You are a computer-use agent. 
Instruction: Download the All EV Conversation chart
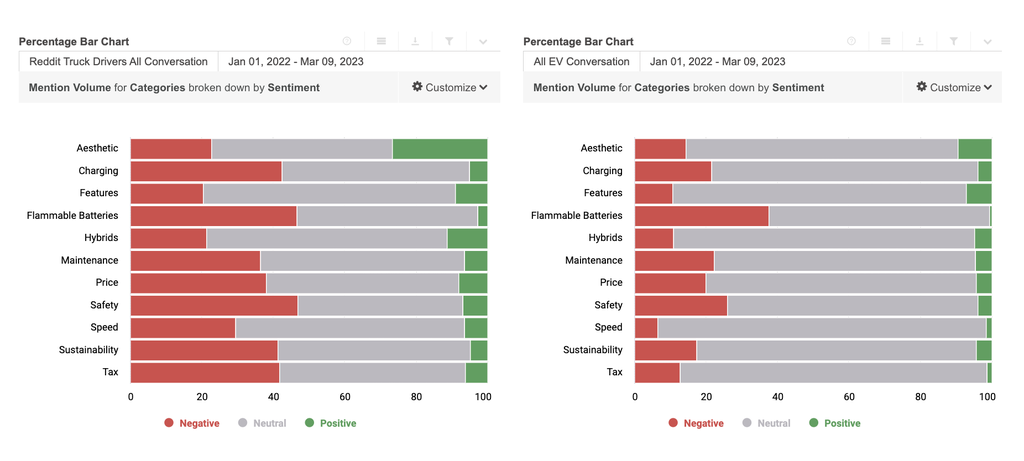919,42
